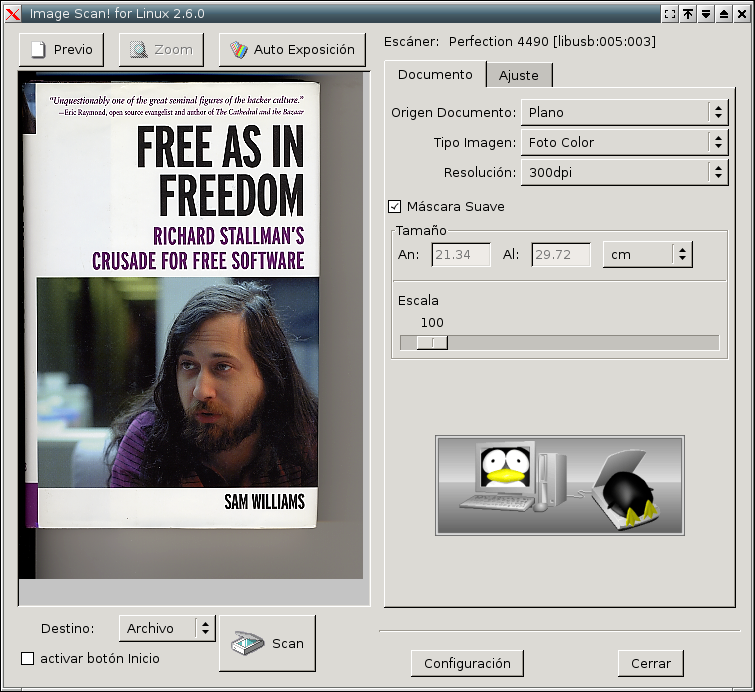
Task: Open the Origen Documento dropdown showing Plano
Action: pos(625,113)
